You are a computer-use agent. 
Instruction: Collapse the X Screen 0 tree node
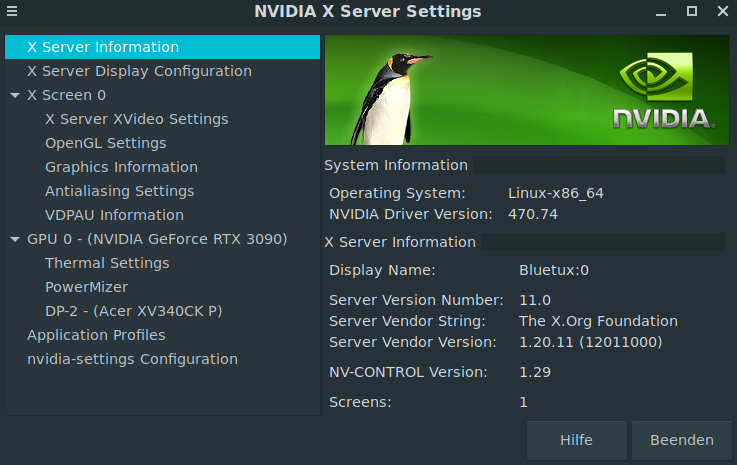[15, 95]
